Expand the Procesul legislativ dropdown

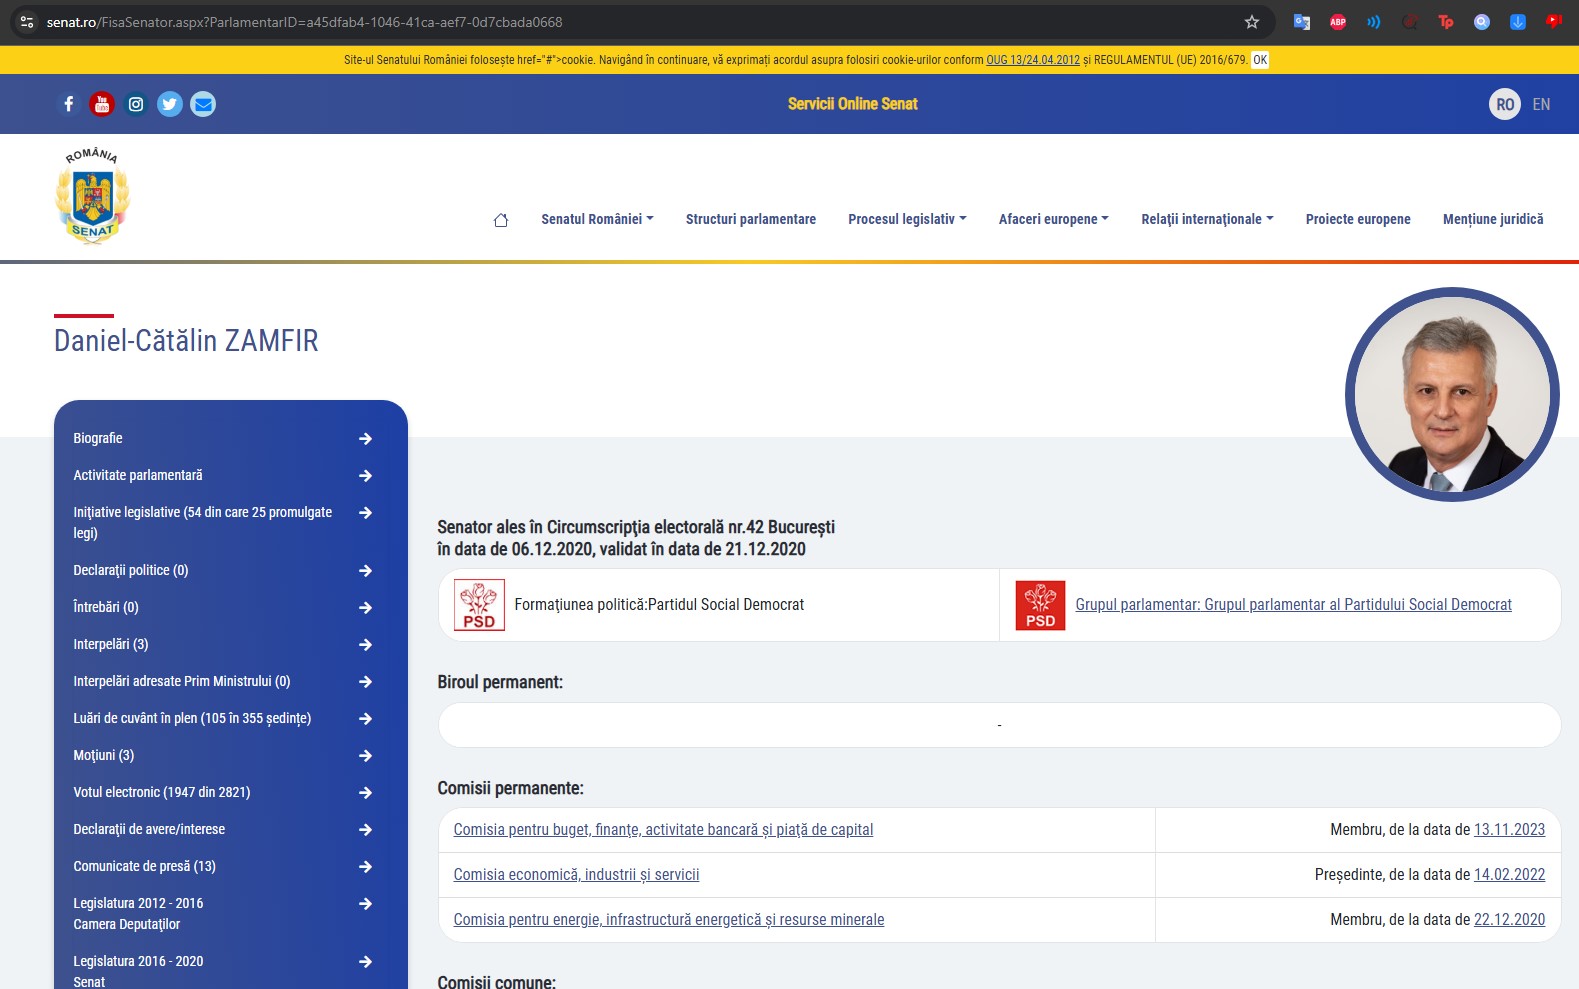(x=907, y=219)
